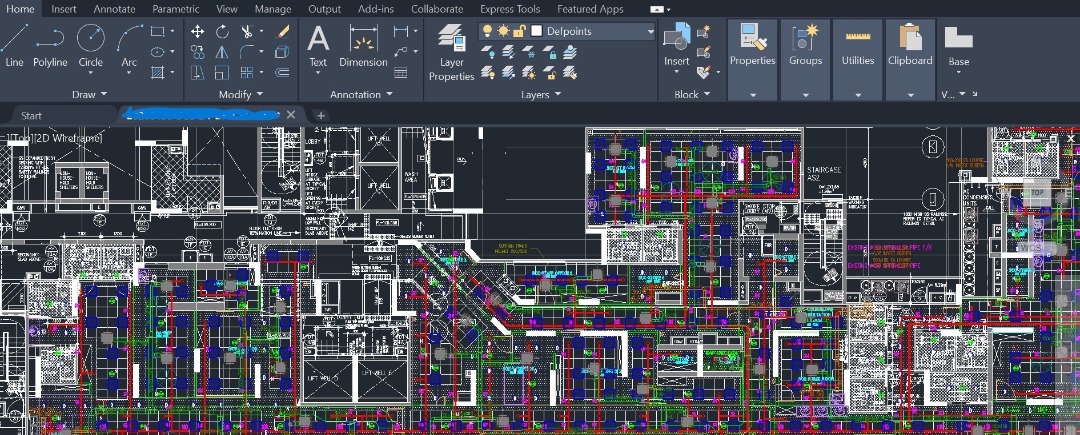Viewport: 1080px width, 435px height.
Task: Click the layer Unlock icon
Action: pos(550,72)
